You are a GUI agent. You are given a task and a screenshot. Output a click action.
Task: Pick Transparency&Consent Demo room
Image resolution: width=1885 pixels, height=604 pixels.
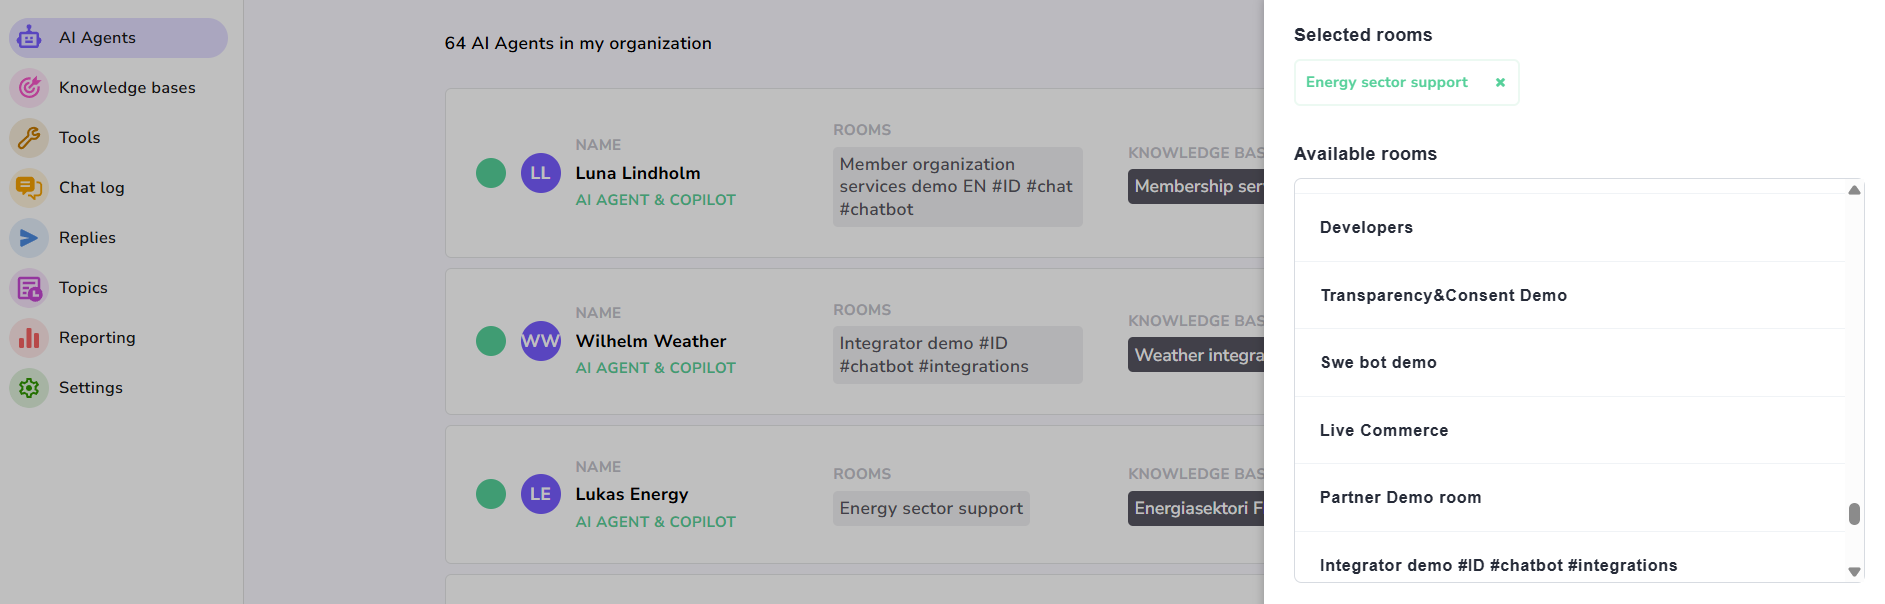1443,296
